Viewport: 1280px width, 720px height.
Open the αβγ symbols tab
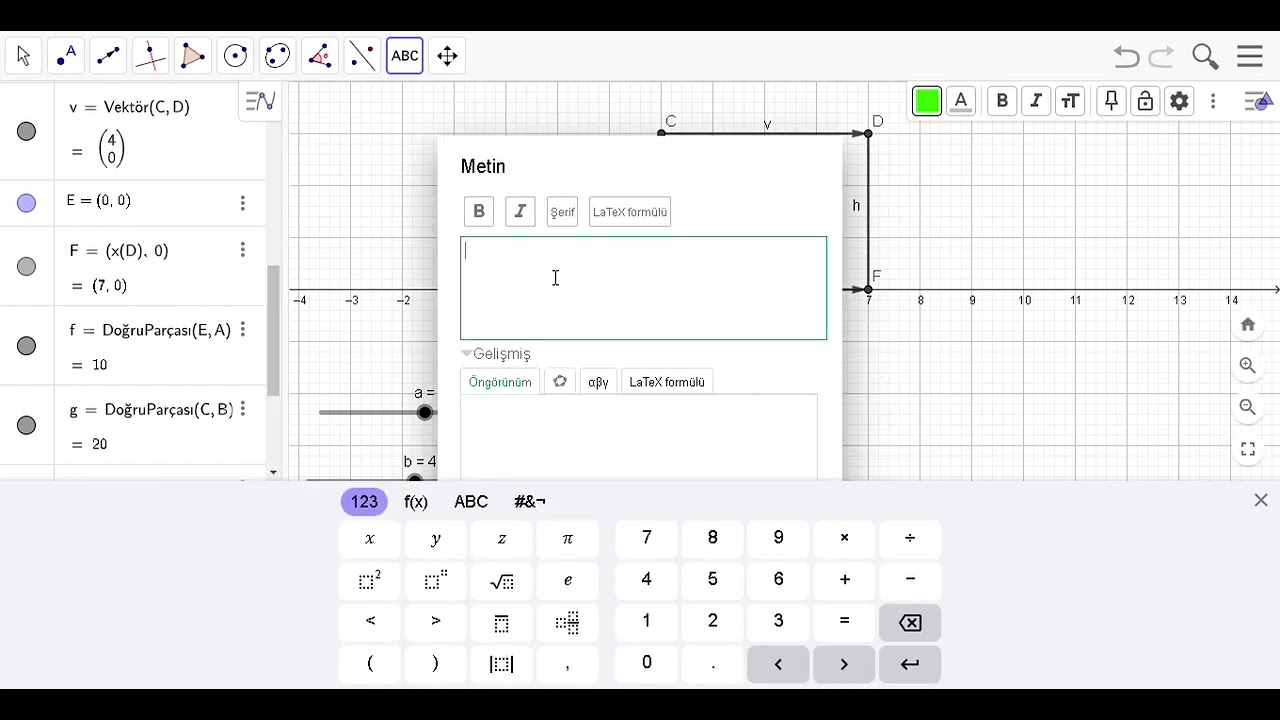point(598,382)
